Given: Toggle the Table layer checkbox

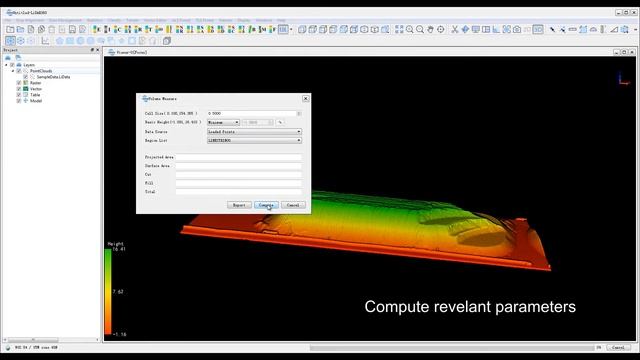Looking at the screenshot, I should click(19, 95).
